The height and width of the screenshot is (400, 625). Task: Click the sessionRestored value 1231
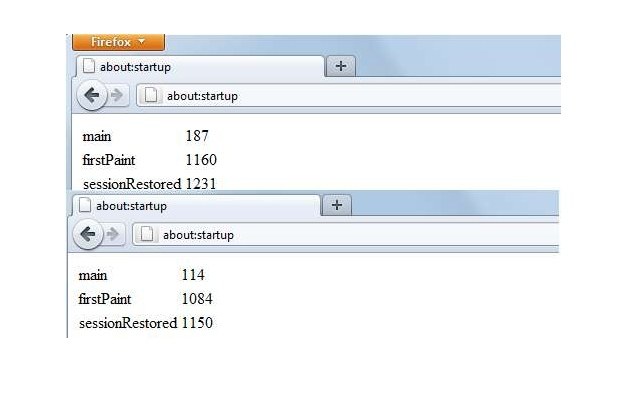point(201,184)
